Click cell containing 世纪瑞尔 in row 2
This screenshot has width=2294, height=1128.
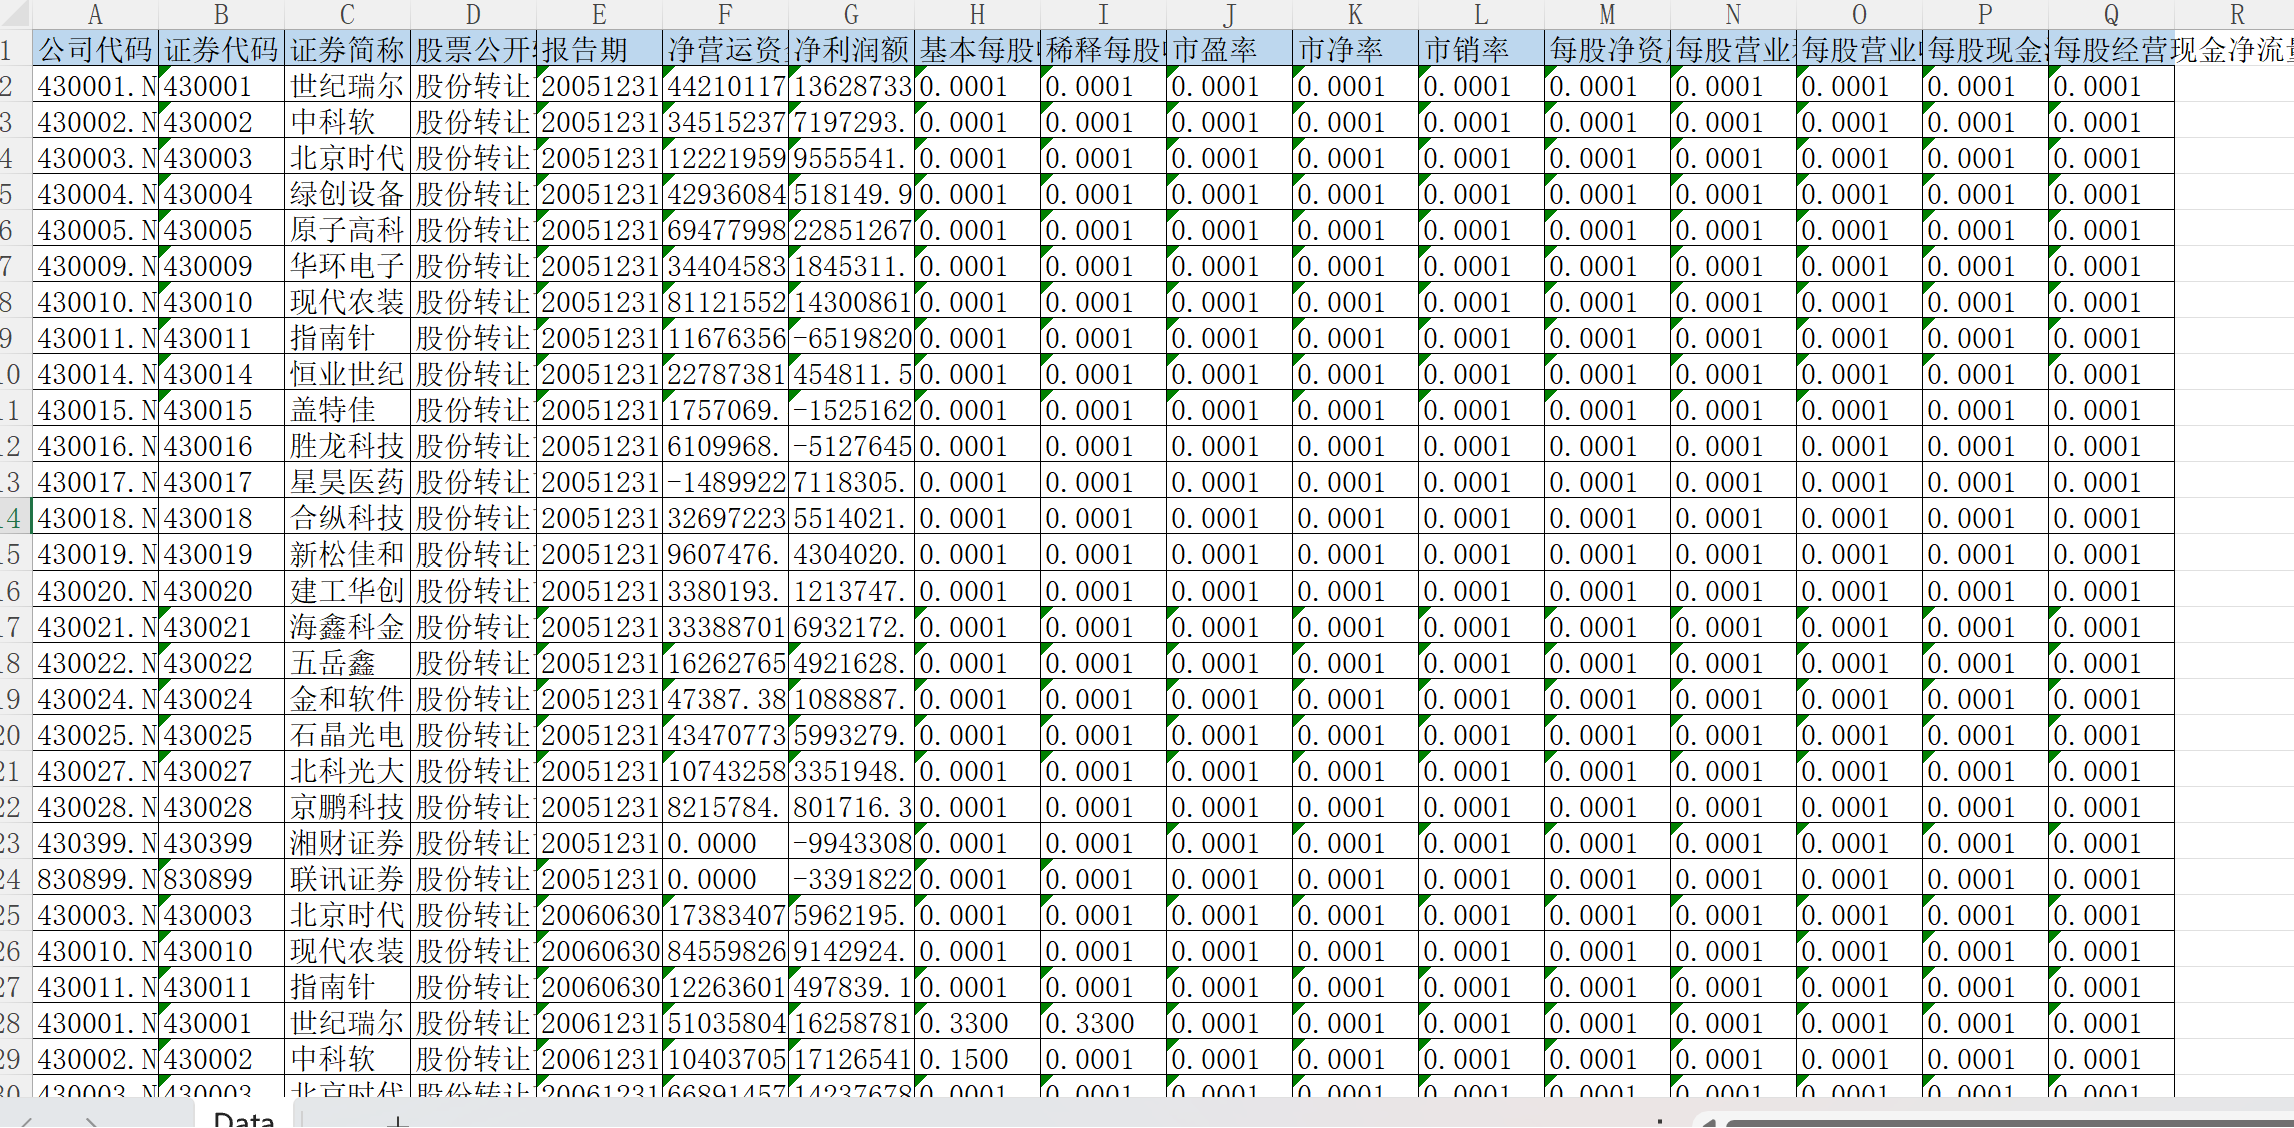pos(347,86)
